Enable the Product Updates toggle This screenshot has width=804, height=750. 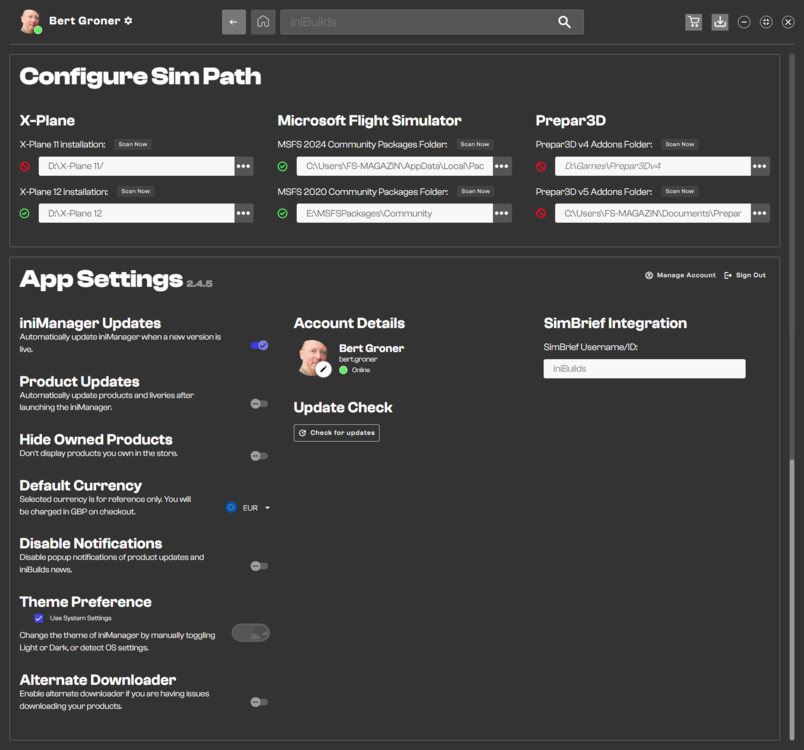(x=259, y=403)
